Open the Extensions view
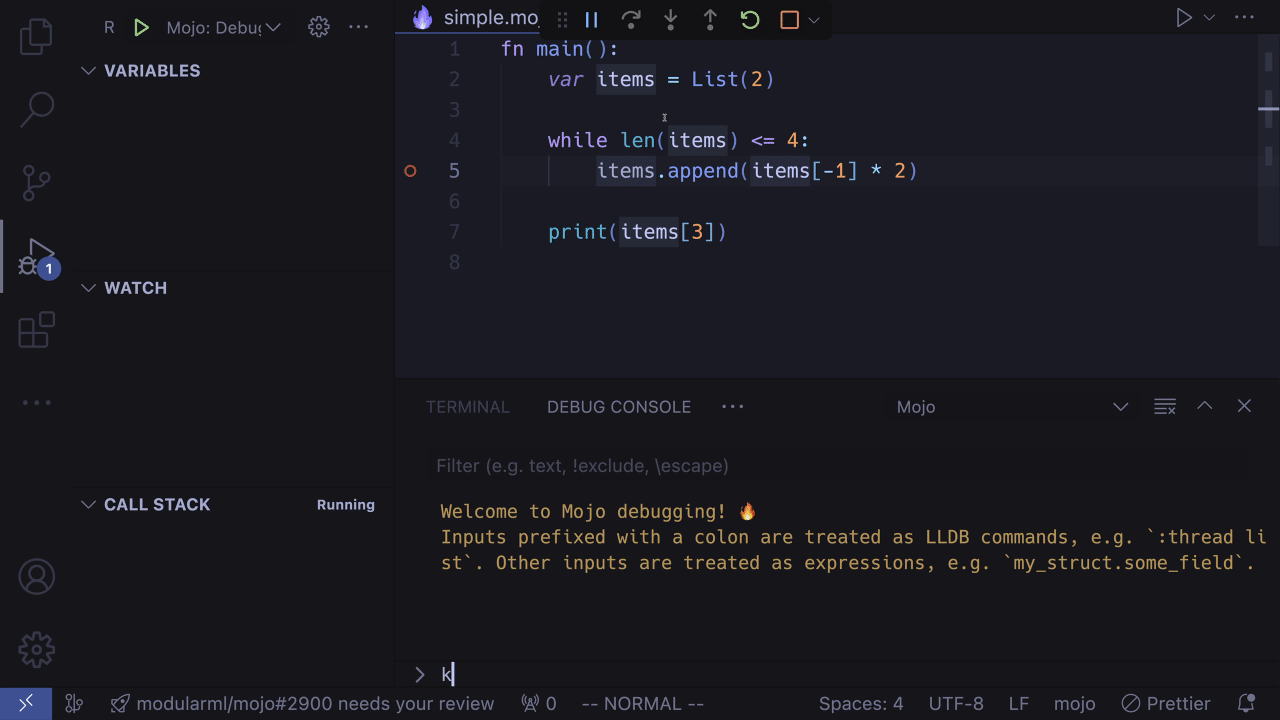The height and width of the screenshot is (720, 1280). click(36, 330)
